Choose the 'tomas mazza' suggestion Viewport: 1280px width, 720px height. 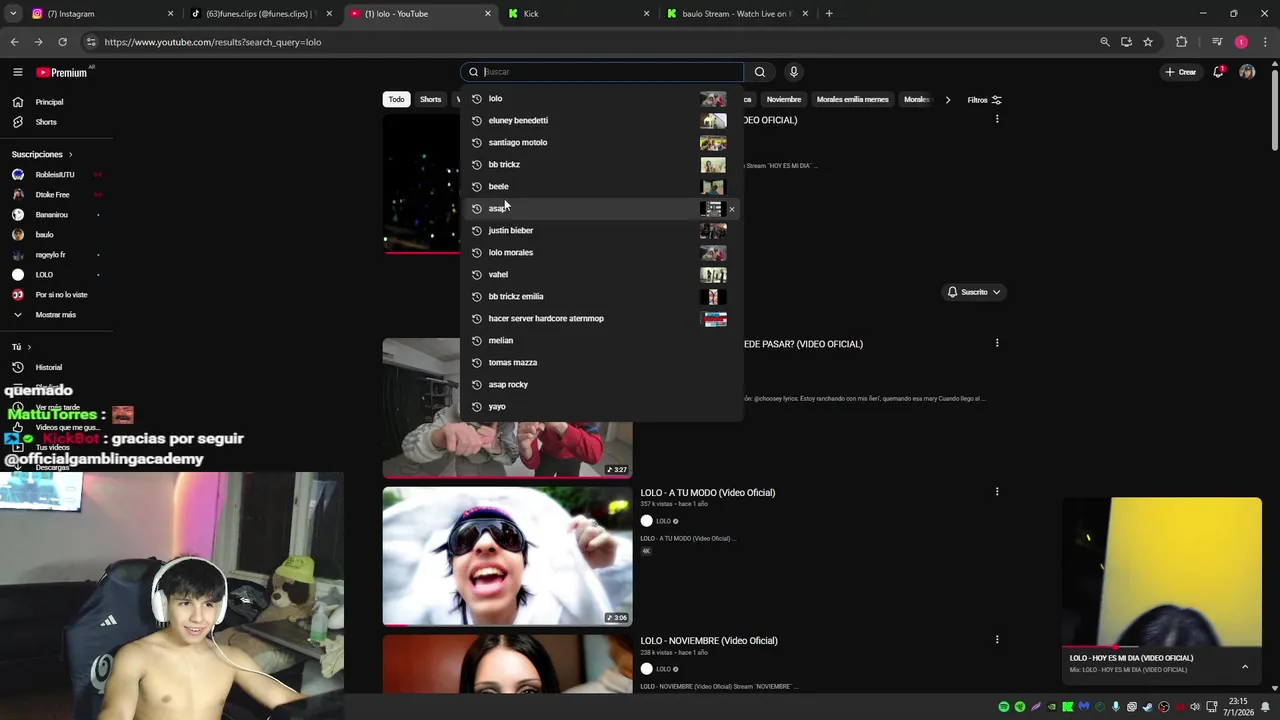[602, 363]
